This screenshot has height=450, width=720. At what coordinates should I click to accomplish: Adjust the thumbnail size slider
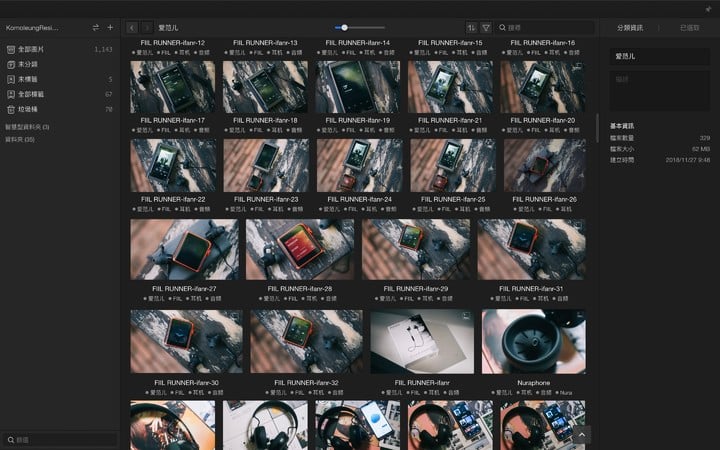point(344,28)
